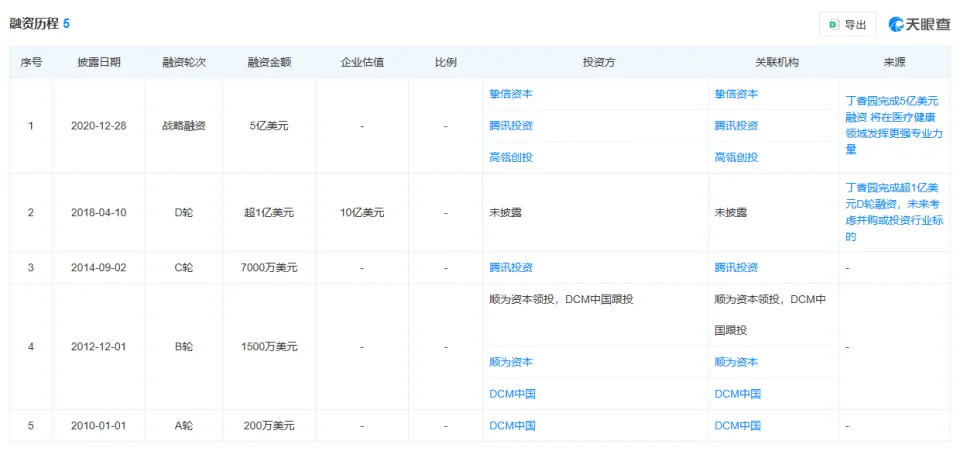Click the 披露日期 column header
The height and width of the screenshot is (465, 960).
pos(99,62)
